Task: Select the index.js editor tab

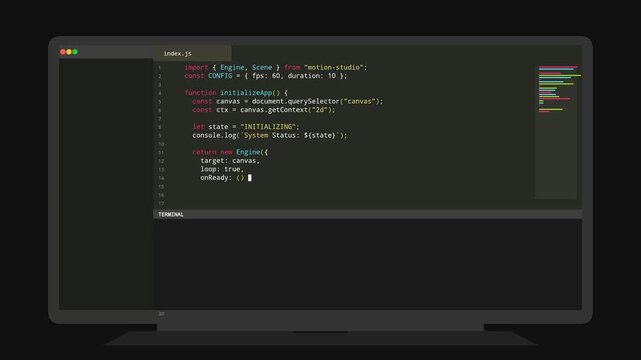Action: (192, 53)
